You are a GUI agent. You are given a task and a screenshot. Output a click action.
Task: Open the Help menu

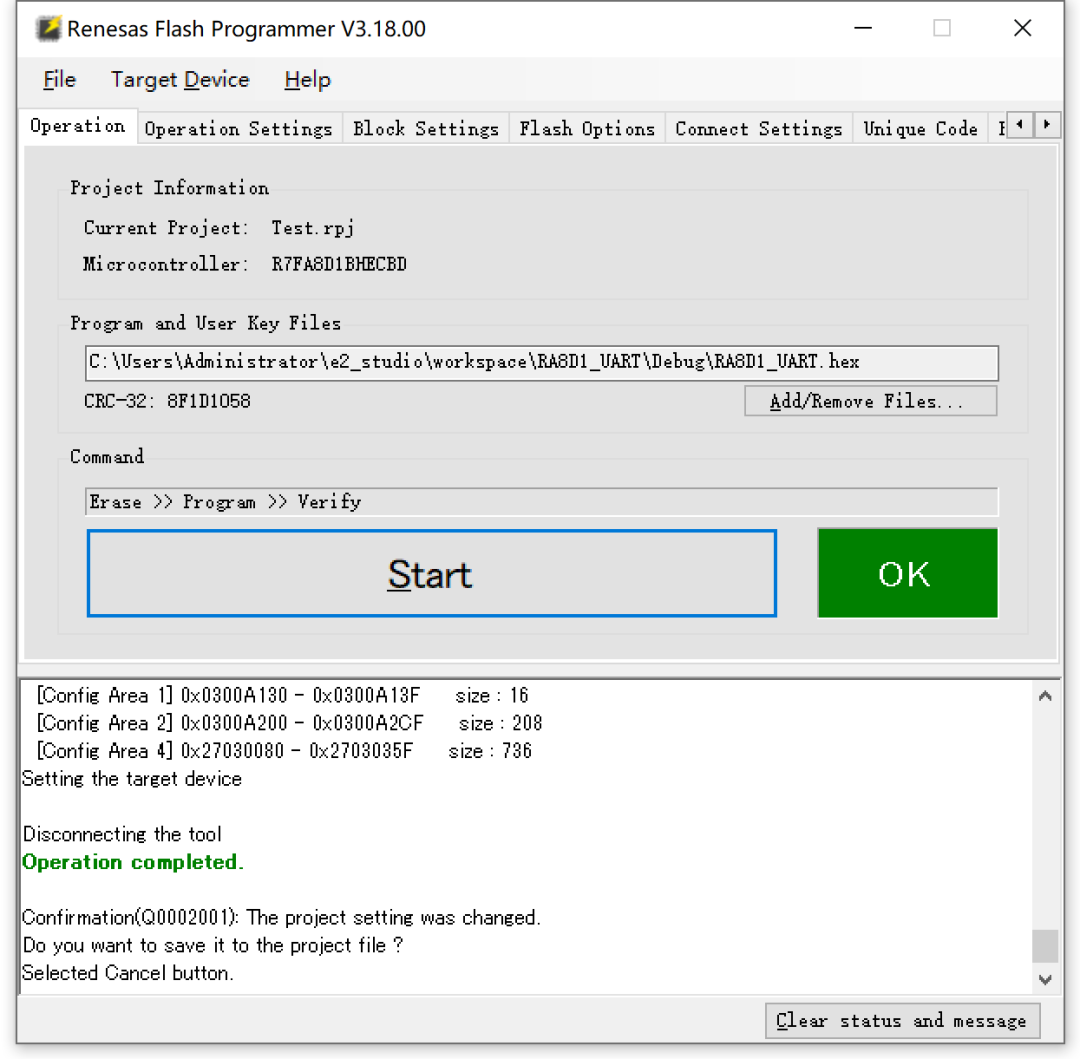[x=307, y=80]
